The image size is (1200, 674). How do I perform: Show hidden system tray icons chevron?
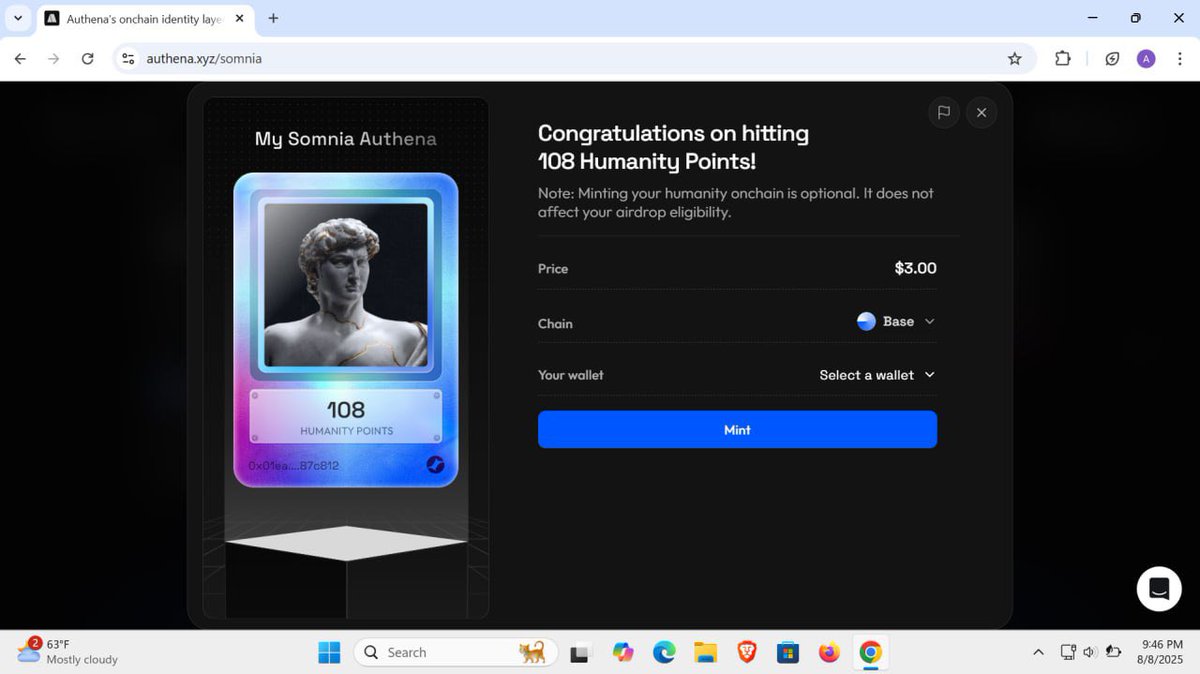pyautogui.click(x=1038, y=652)
